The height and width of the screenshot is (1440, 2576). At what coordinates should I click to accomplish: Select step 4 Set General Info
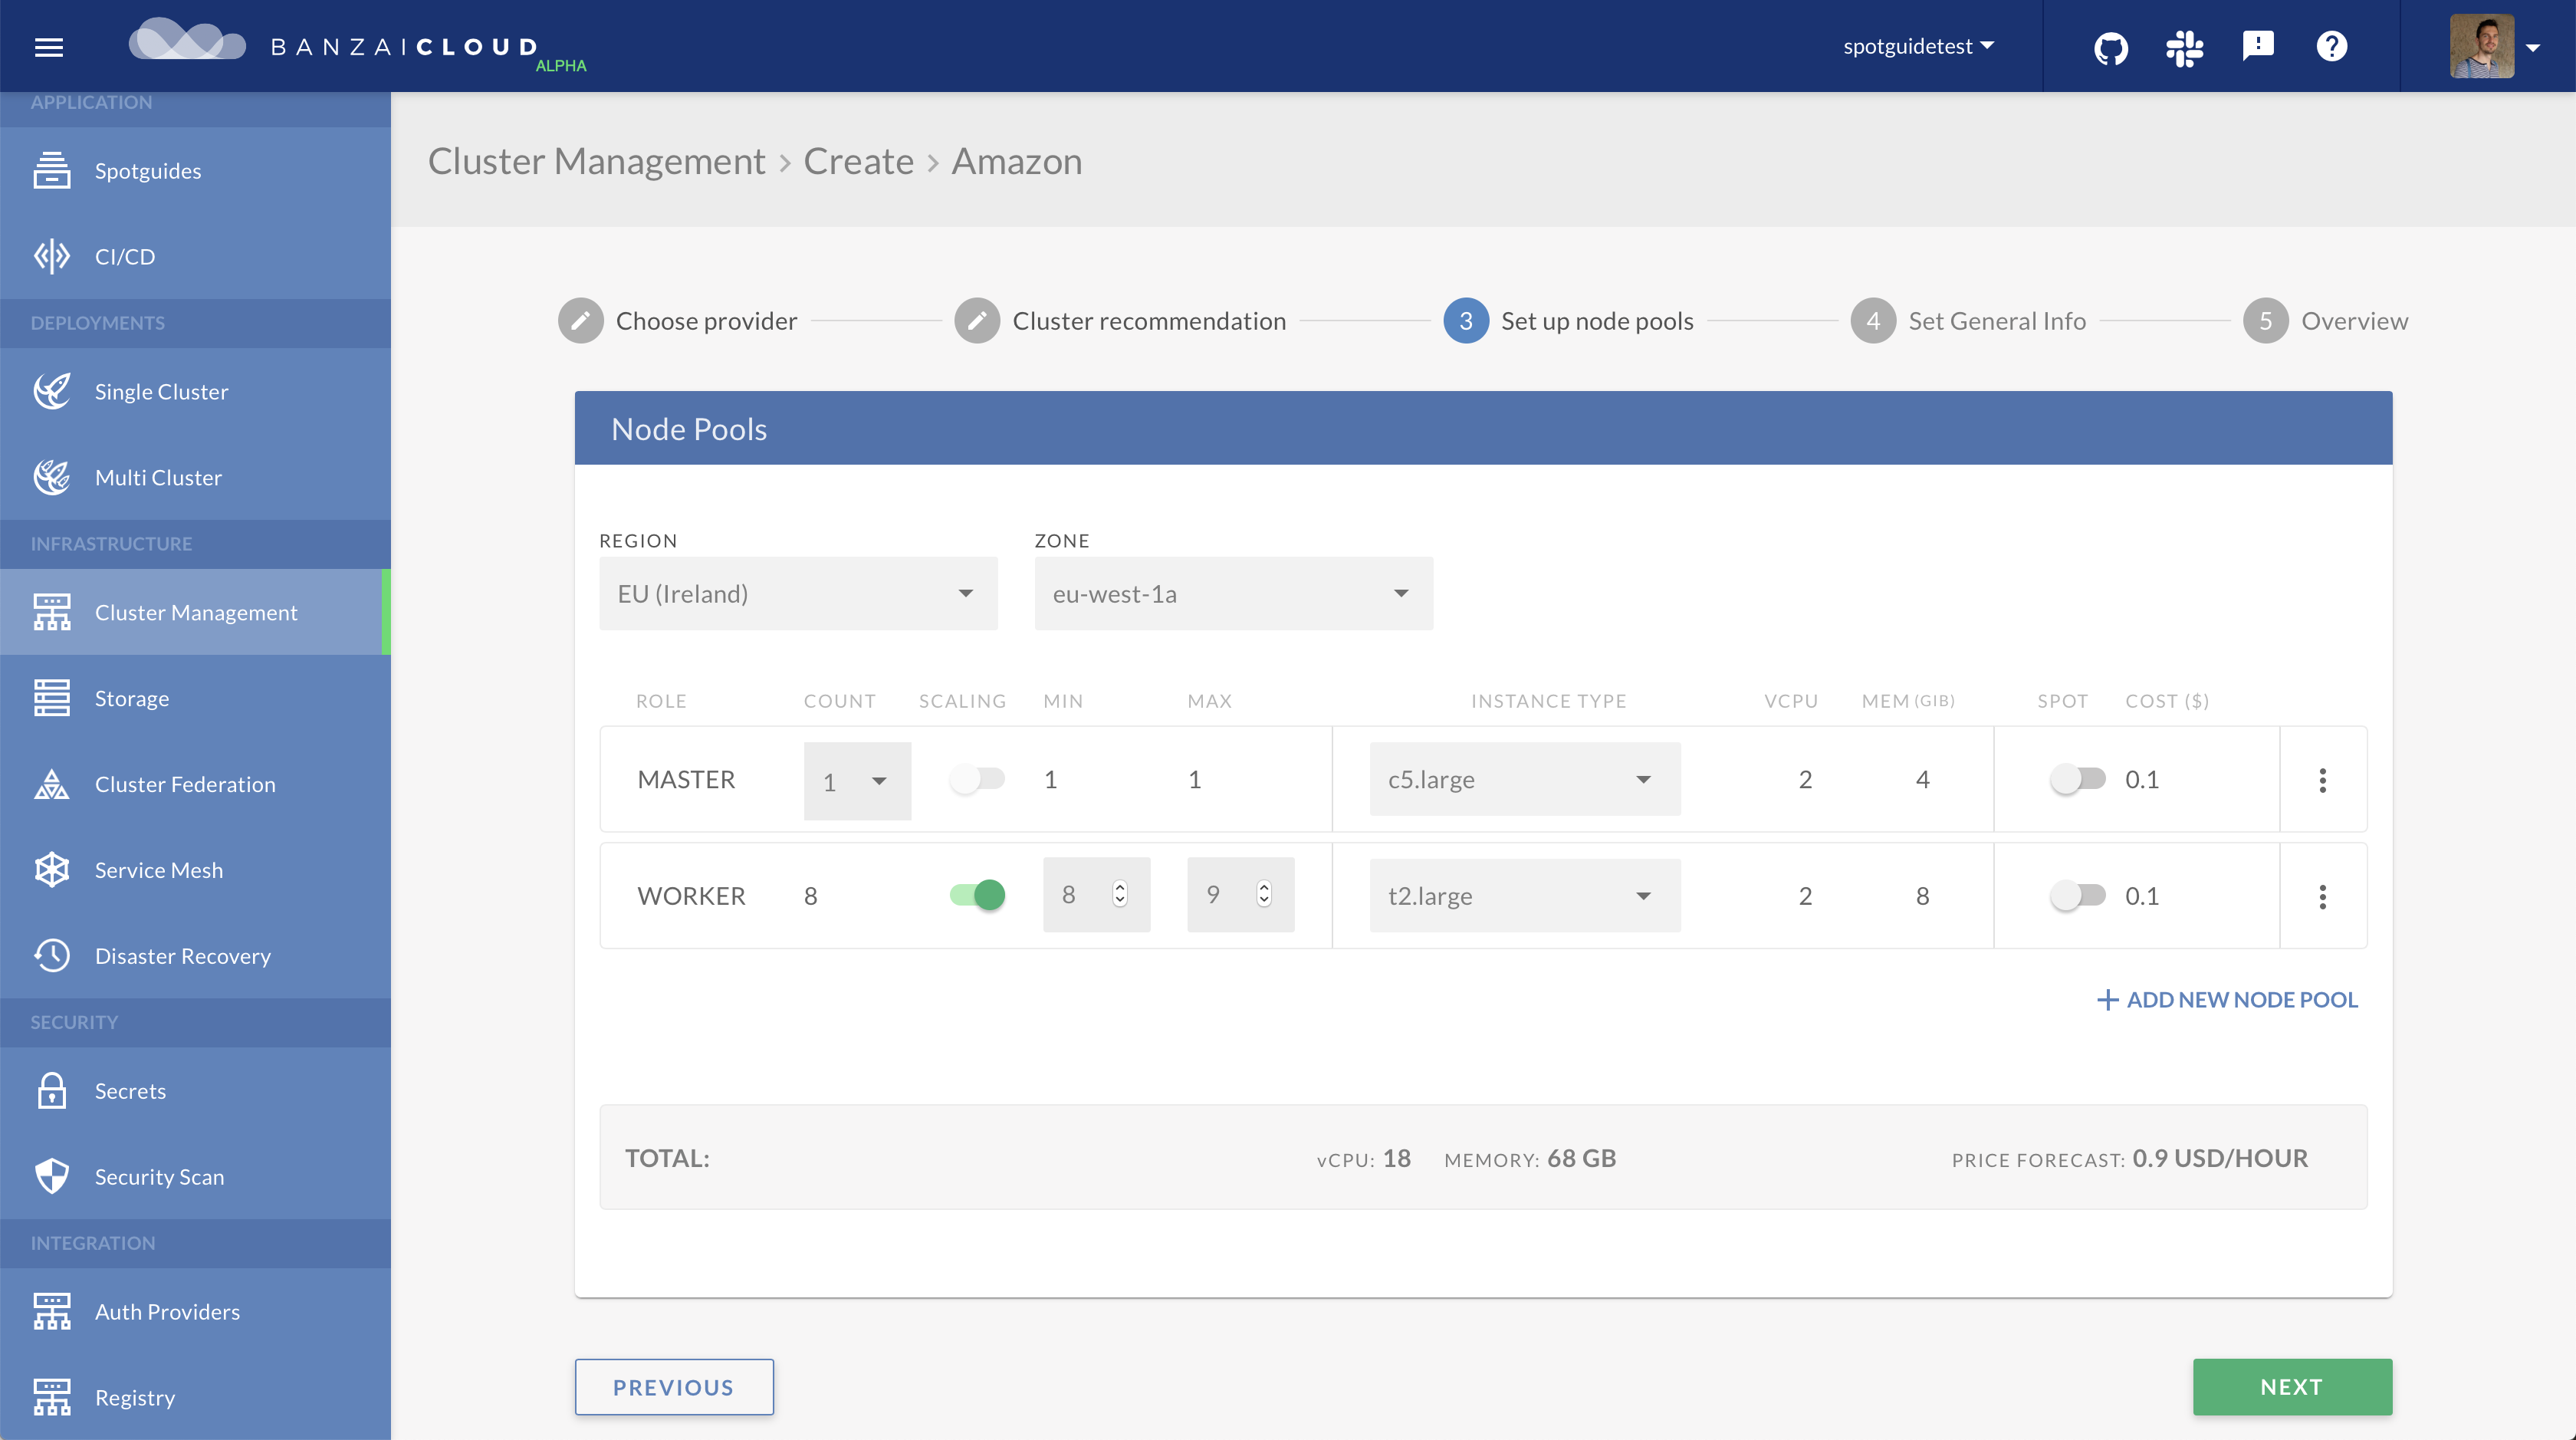click(x=1968, y=321)
